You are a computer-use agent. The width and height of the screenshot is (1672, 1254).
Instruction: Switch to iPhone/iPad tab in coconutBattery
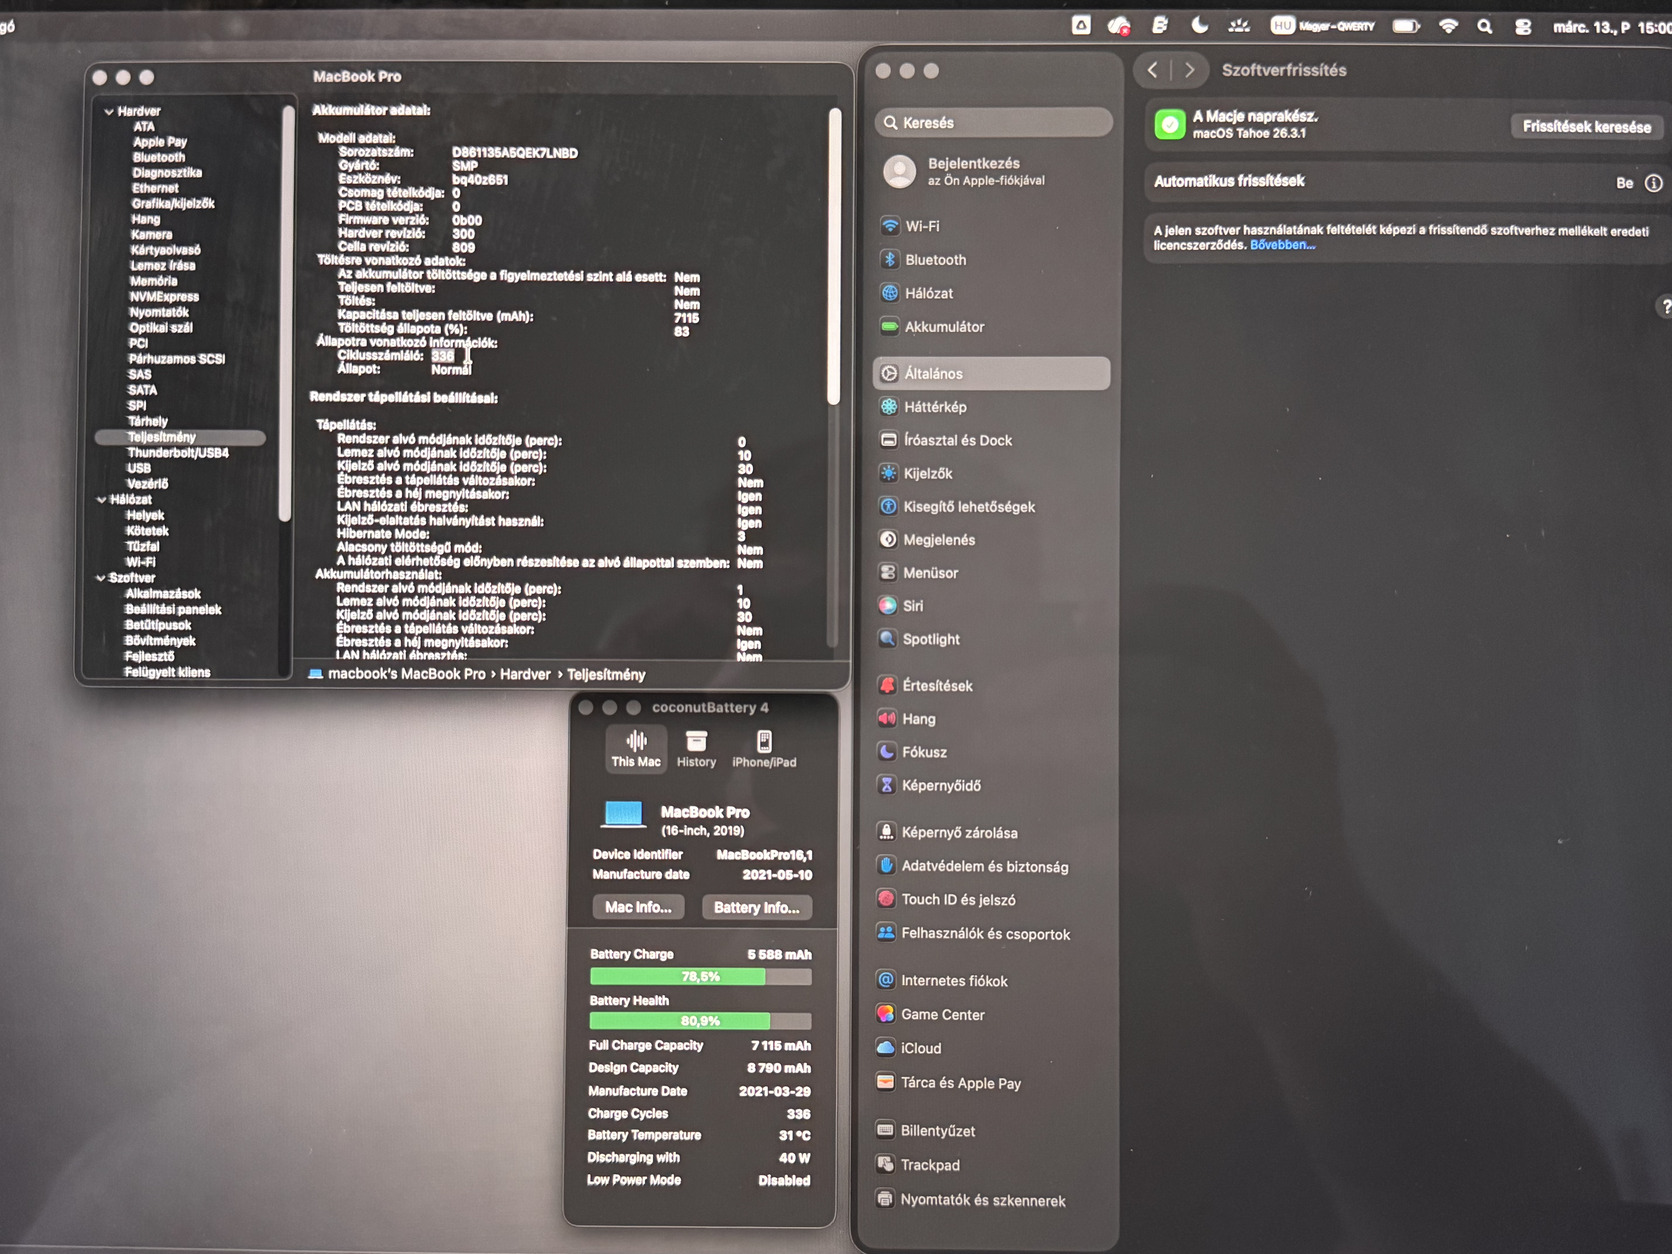[764, 749]
